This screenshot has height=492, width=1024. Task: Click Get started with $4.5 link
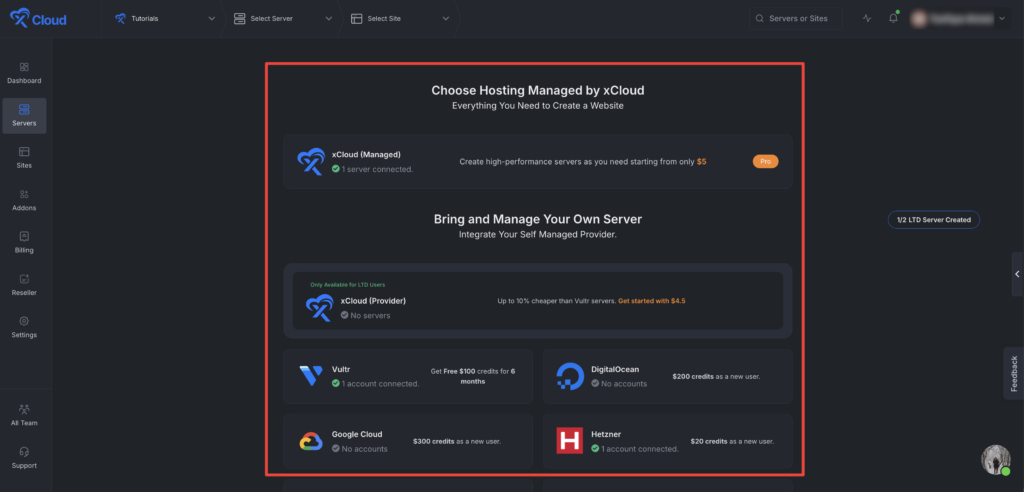point(652,301)
